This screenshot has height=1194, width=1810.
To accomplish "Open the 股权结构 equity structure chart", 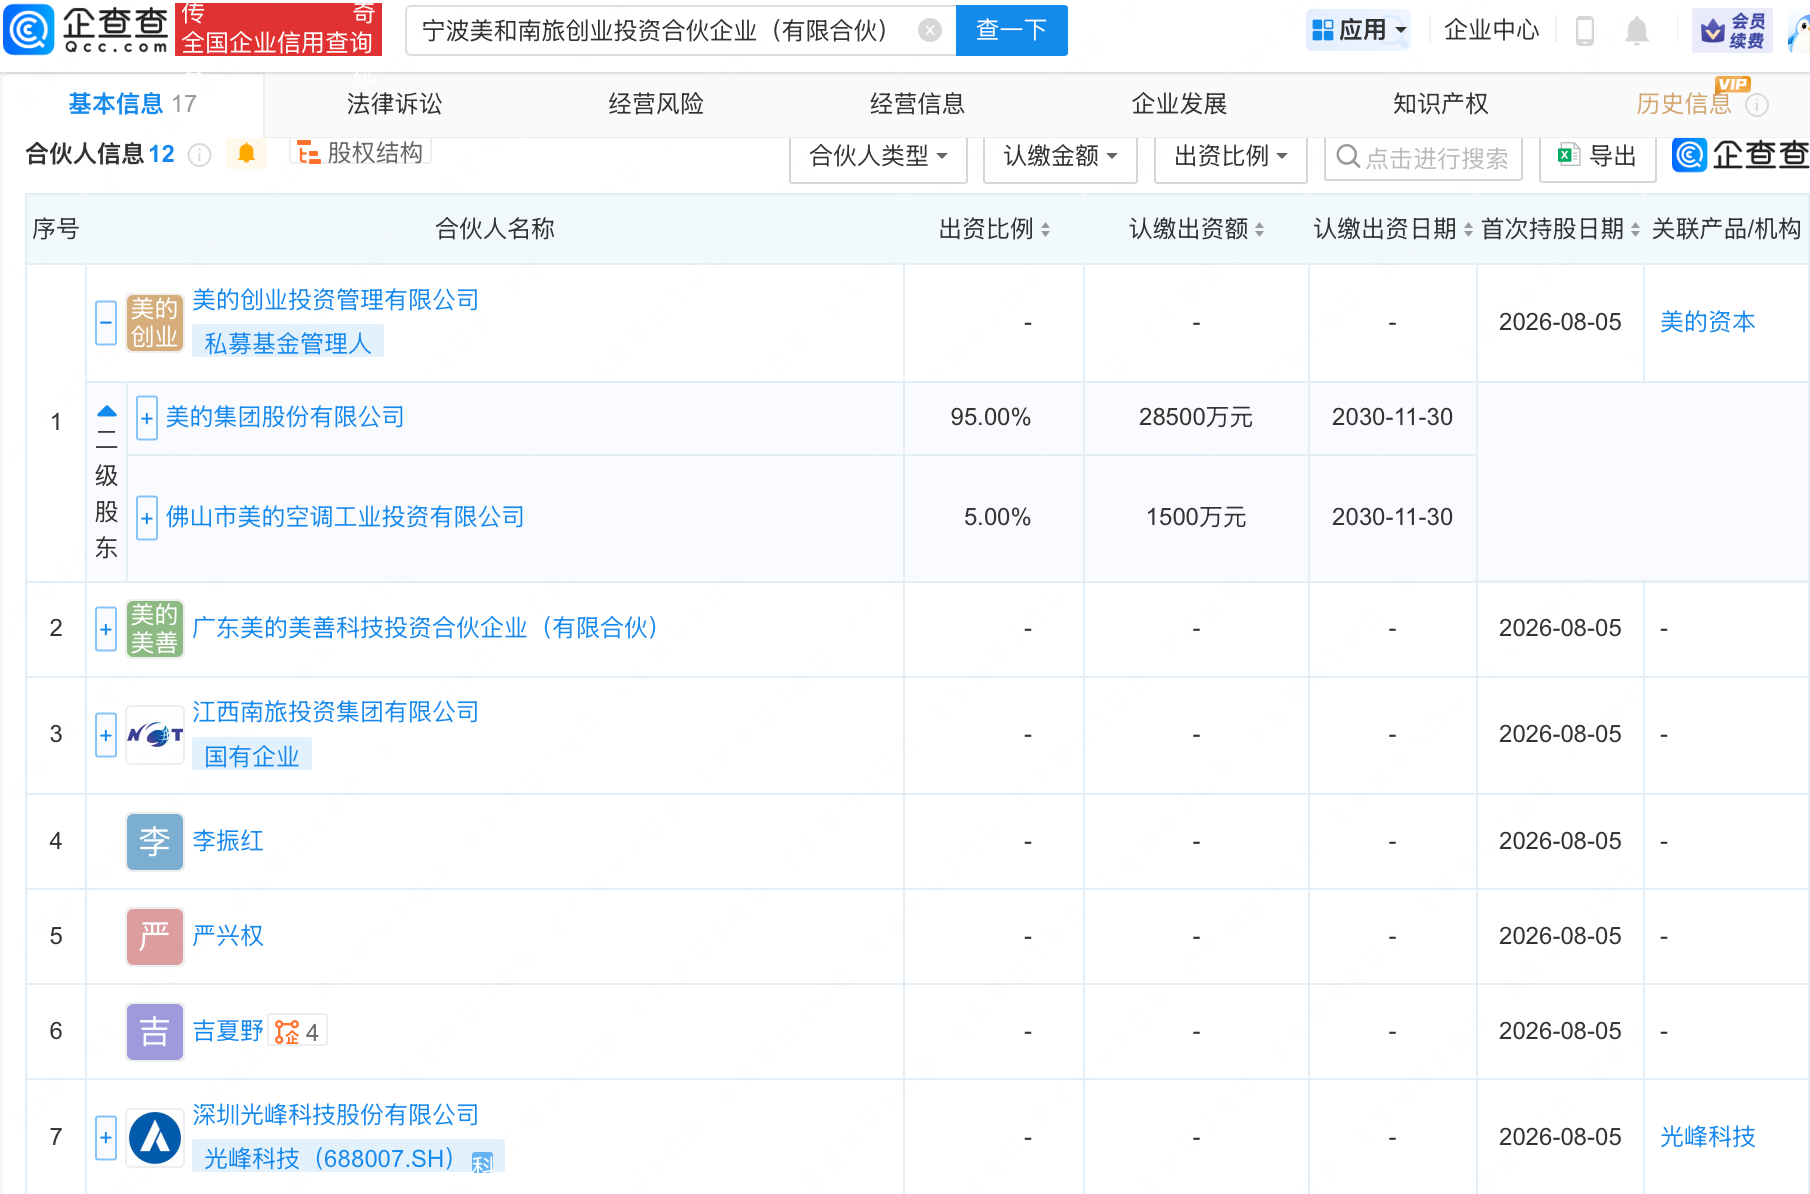I will [x=360, y=152].
